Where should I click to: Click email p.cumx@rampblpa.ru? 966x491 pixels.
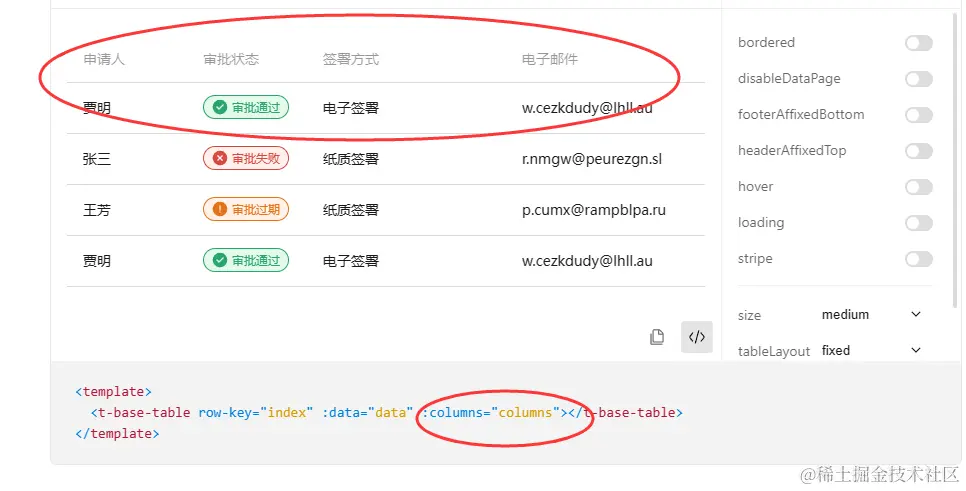[594, 210]
